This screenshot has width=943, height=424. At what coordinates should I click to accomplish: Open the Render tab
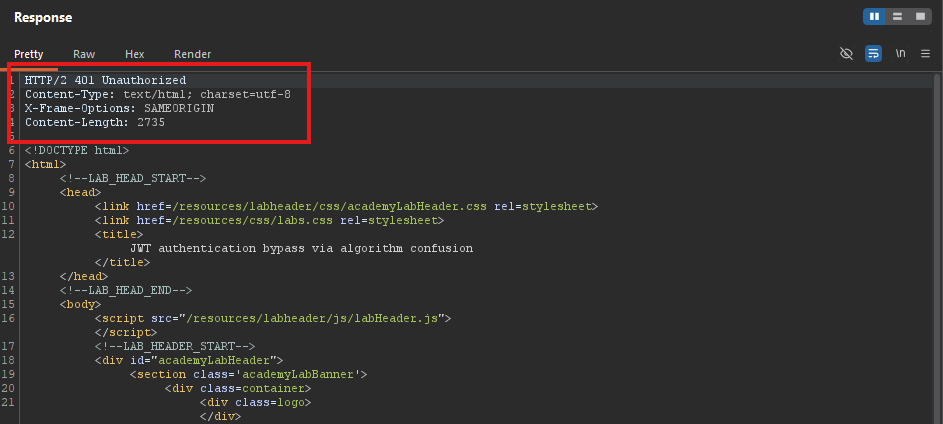tap(192, 54)
